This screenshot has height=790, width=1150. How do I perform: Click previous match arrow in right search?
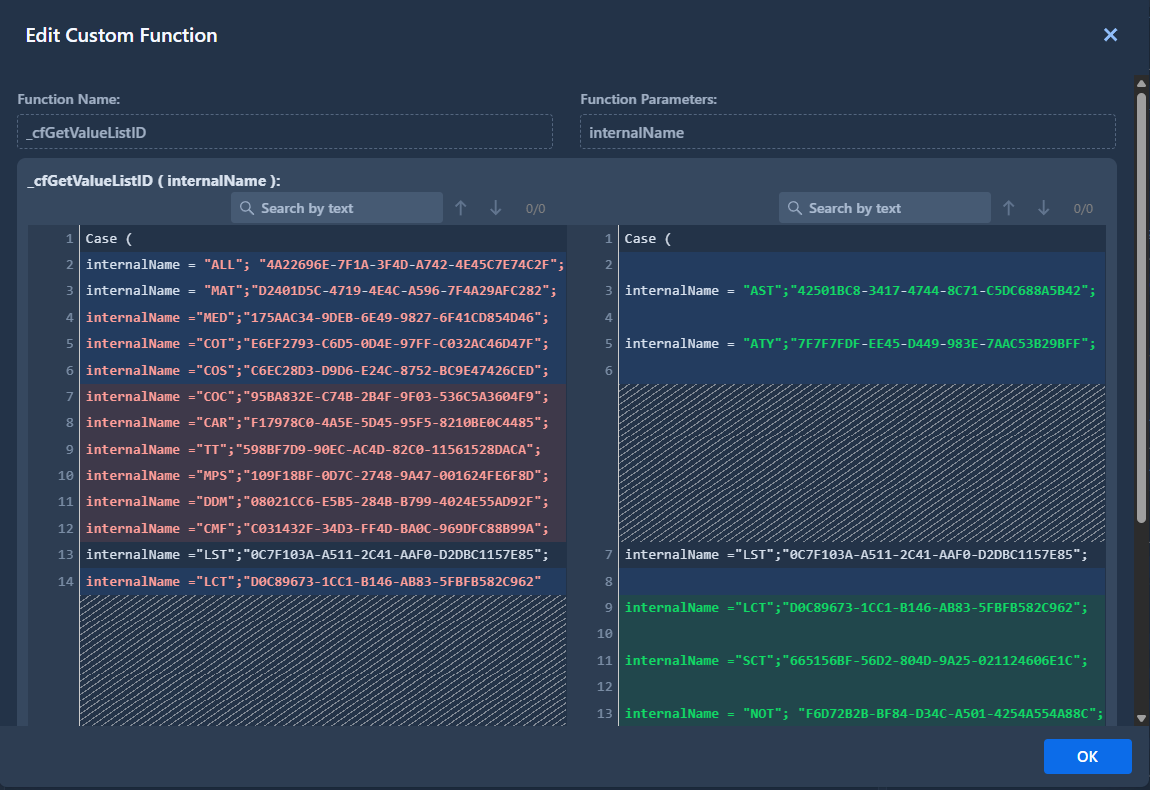point(1009,208)
